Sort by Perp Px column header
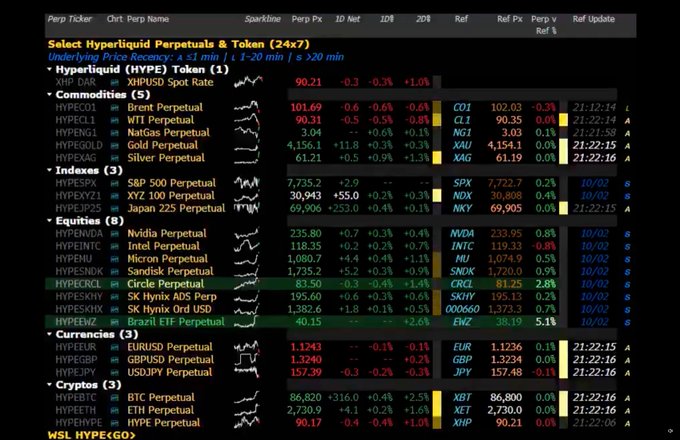This screenshot has height=440, width=680. pos(307,19)
